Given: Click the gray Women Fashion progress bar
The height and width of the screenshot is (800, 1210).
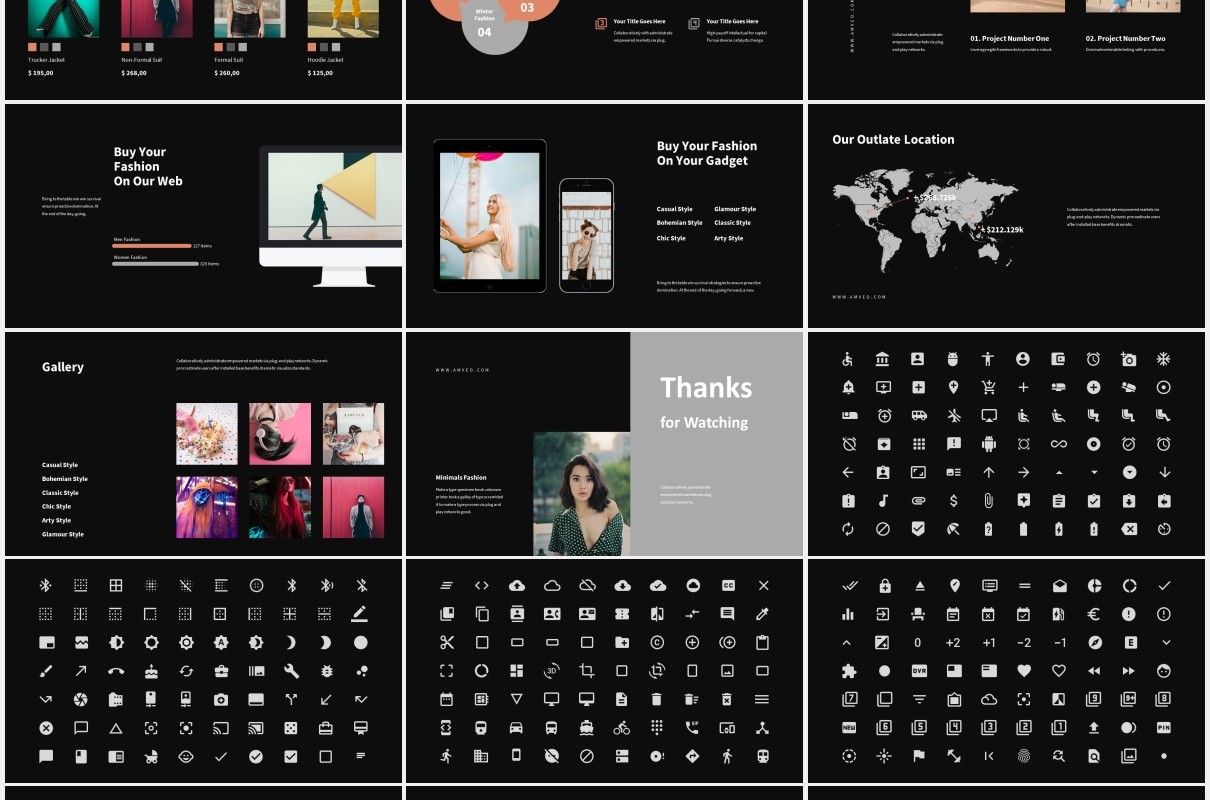Looking at the screenshot, I should tap(155, 264).
